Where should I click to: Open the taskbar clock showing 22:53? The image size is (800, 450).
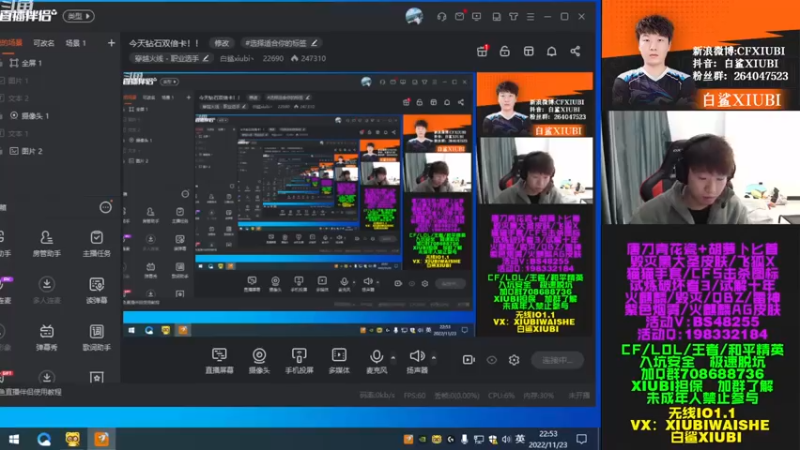click(x=548, y=439)
